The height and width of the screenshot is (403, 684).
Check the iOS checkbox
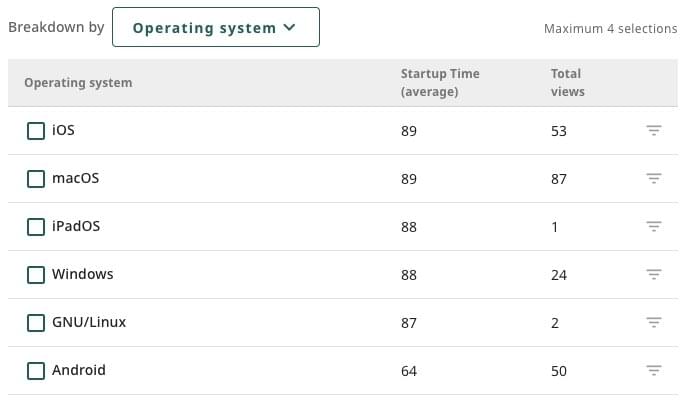pyautogui.click(x=36, y=131)
